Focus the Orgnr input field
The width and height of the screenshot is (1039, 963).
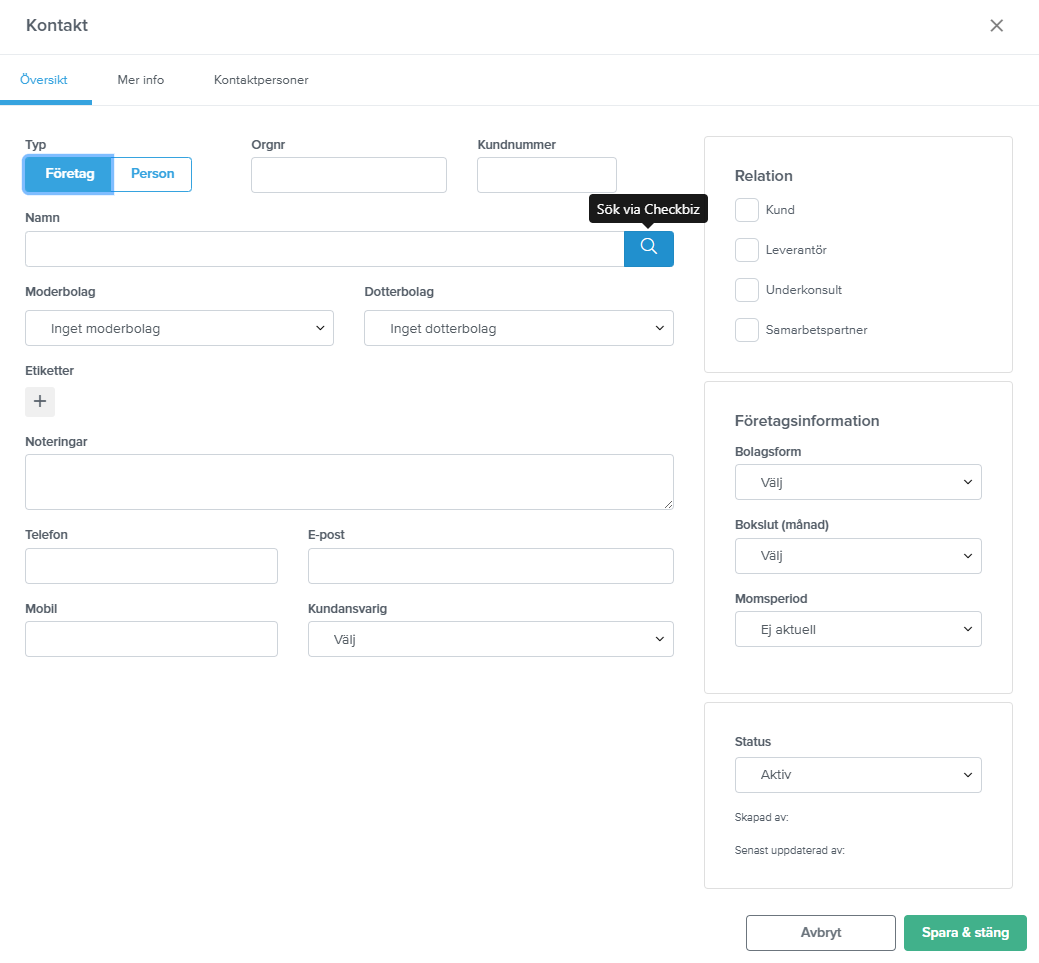click(x=348, y=175)
